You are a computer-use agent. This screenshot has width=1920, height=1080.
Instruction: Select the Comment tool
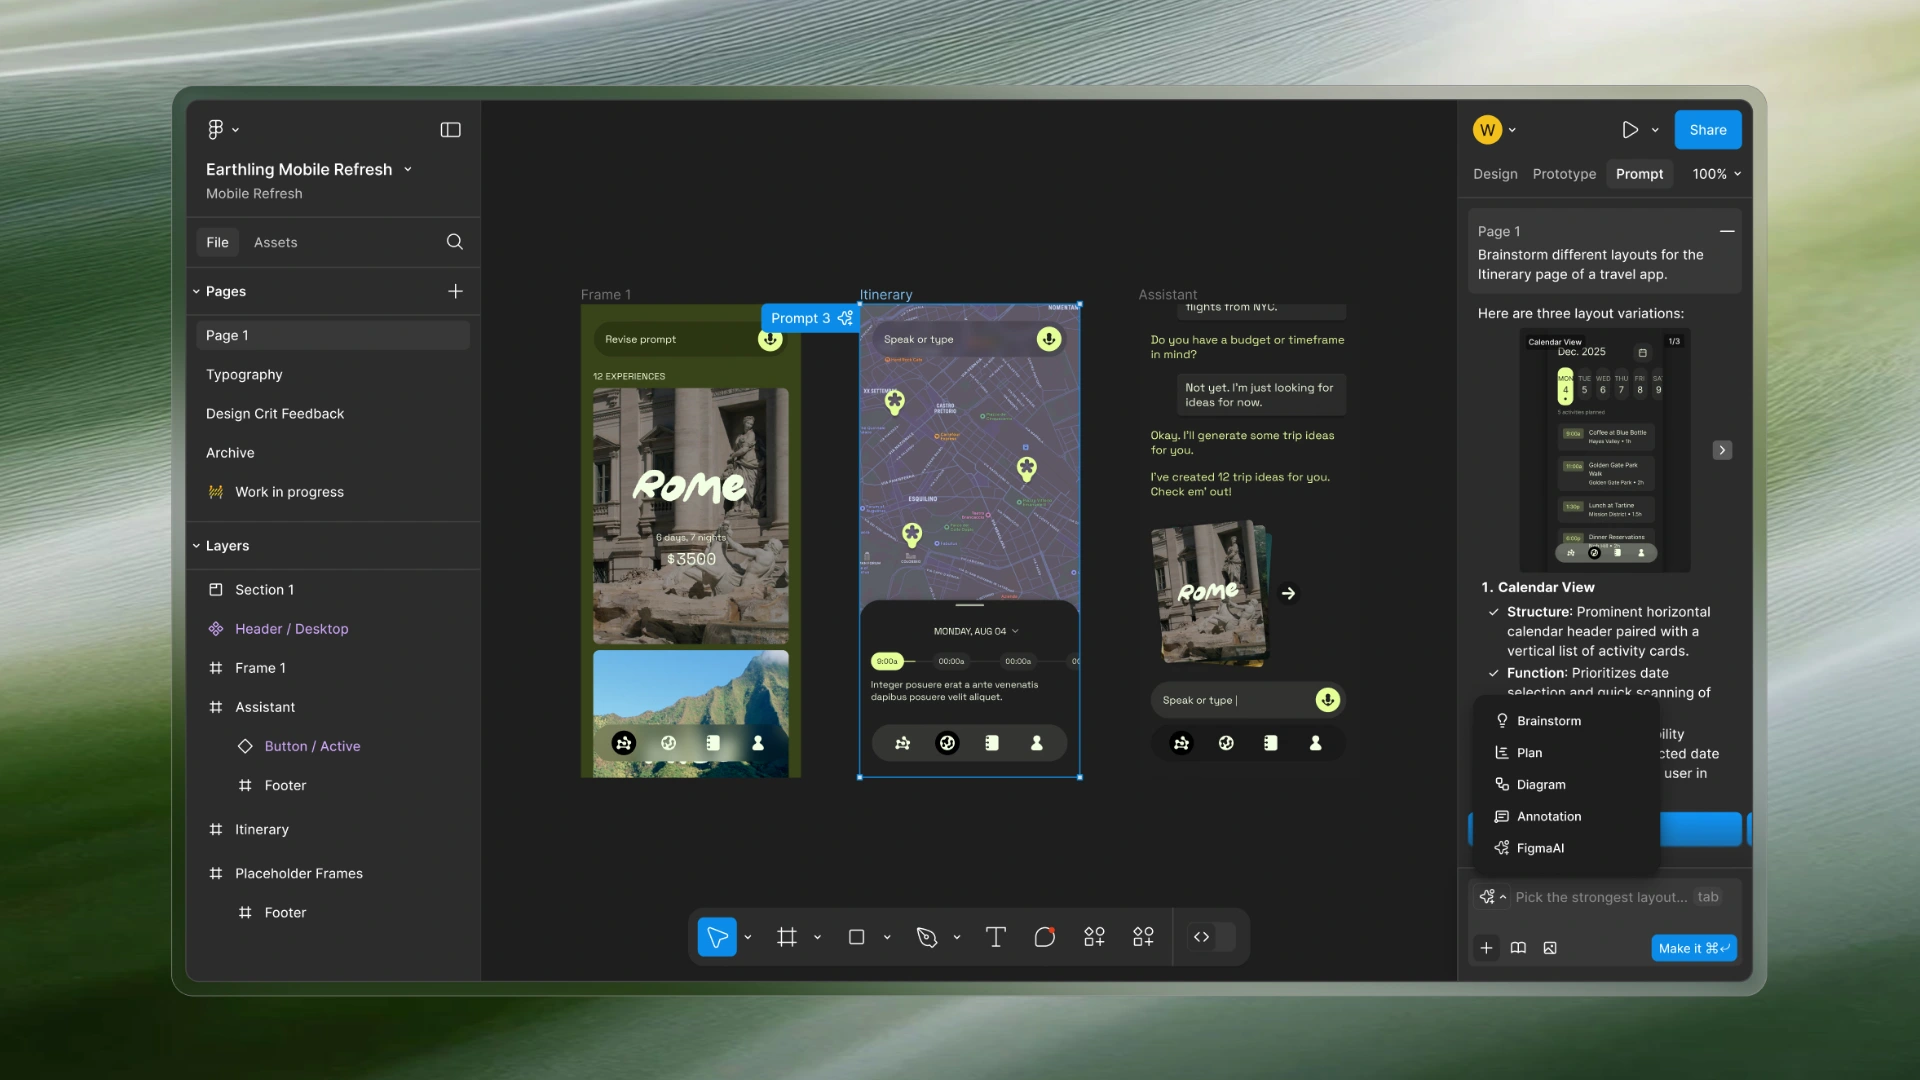[x=1045, y=937]
